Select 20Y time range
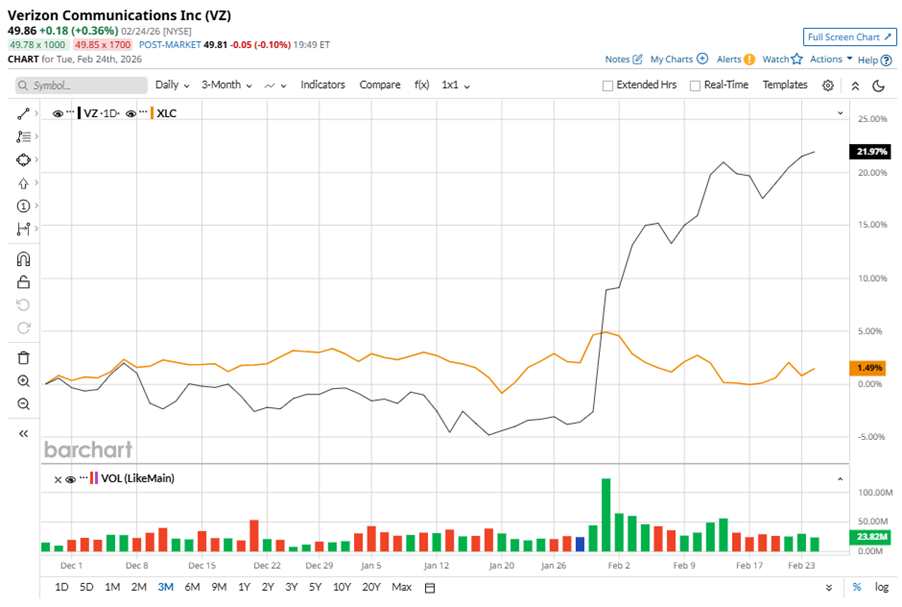The width and height of the screenshot is (902, 607). [371, 587]
